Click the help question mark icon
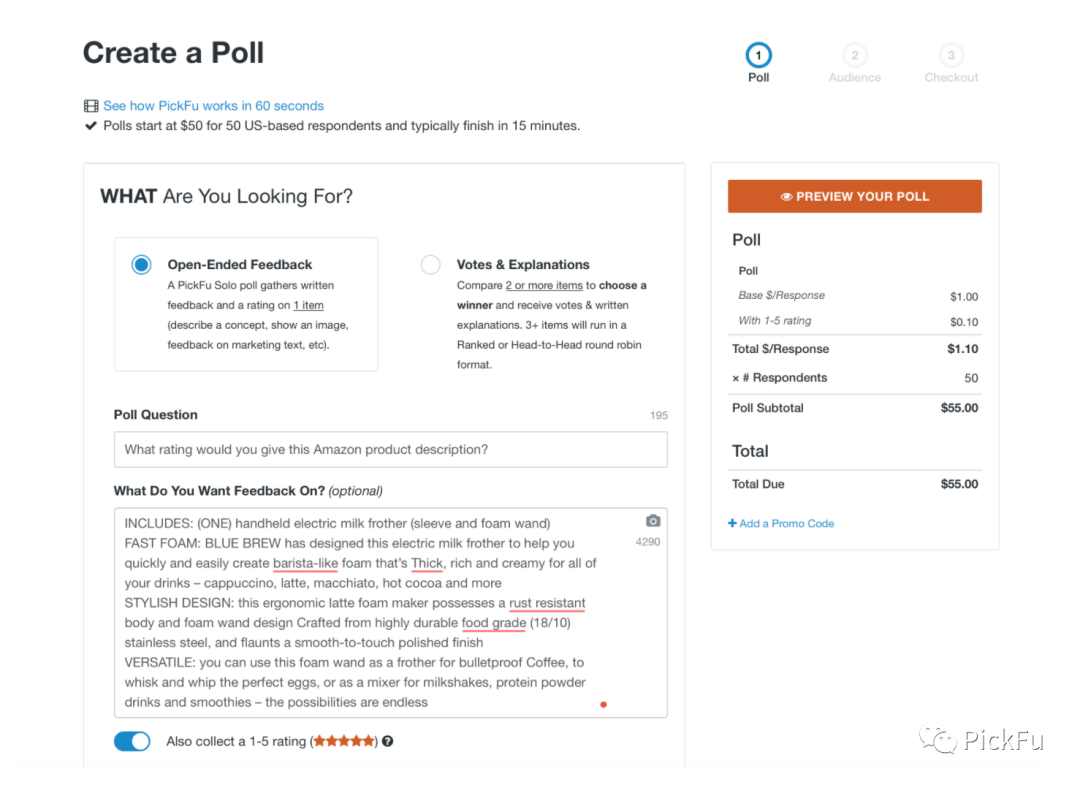This screenshot has height=785, width=1080. [387, 741]
